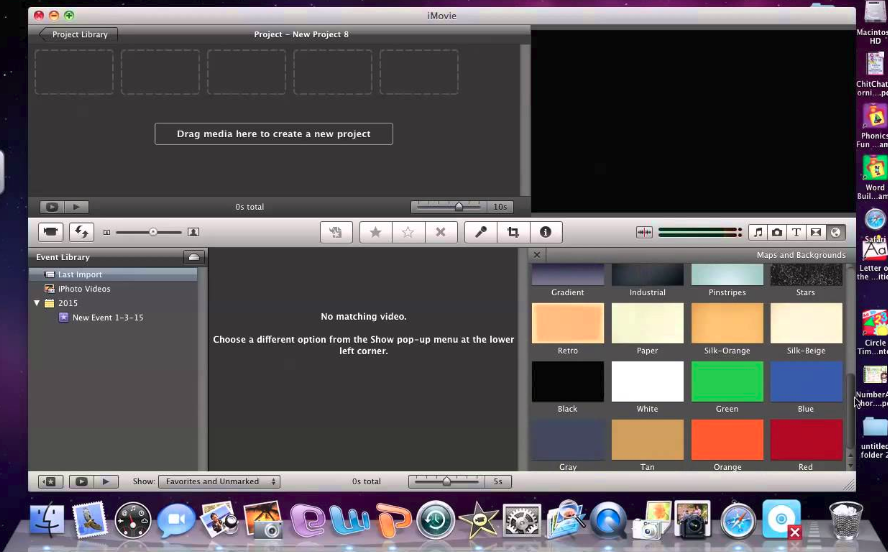
Task: Choose the Stars background thumbnail
Action: (x=806, y=275)
